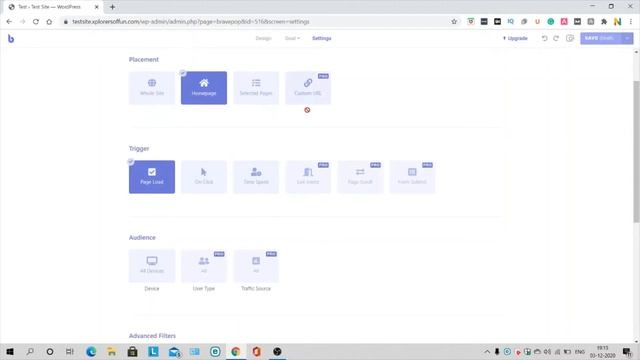Open the browser home page
The image size is (640, 360).
49,22
